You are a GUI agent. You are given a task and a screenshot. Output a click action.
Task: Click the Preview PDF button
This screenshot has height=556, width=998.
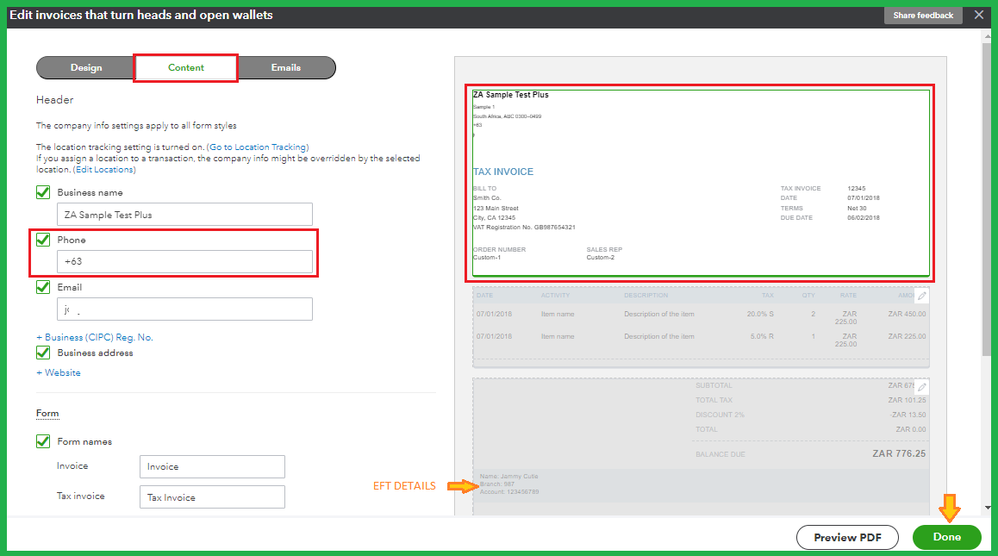point(847,538)
